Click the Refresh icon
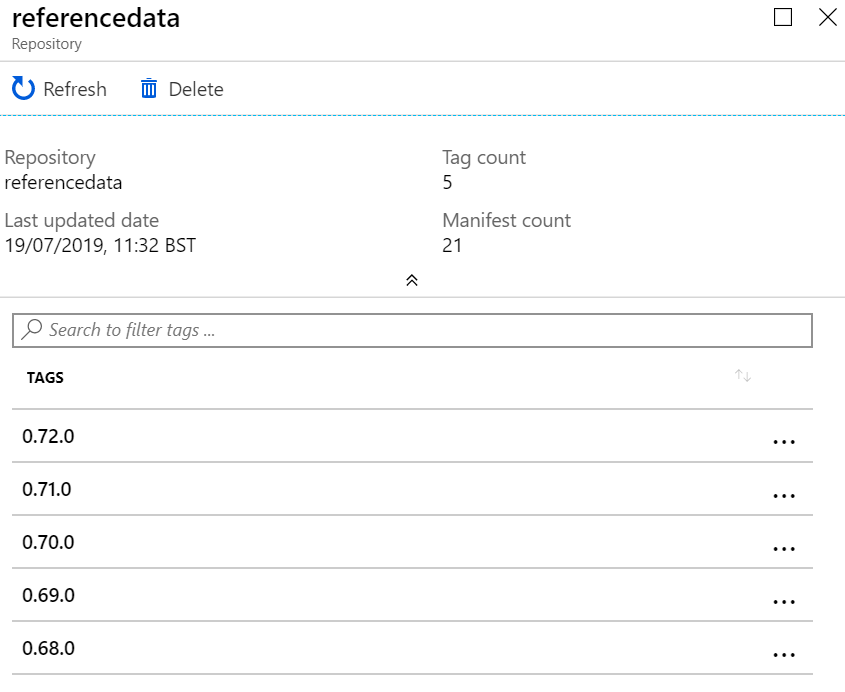Viewport: 845px width, 692px height. pos(19,88)
